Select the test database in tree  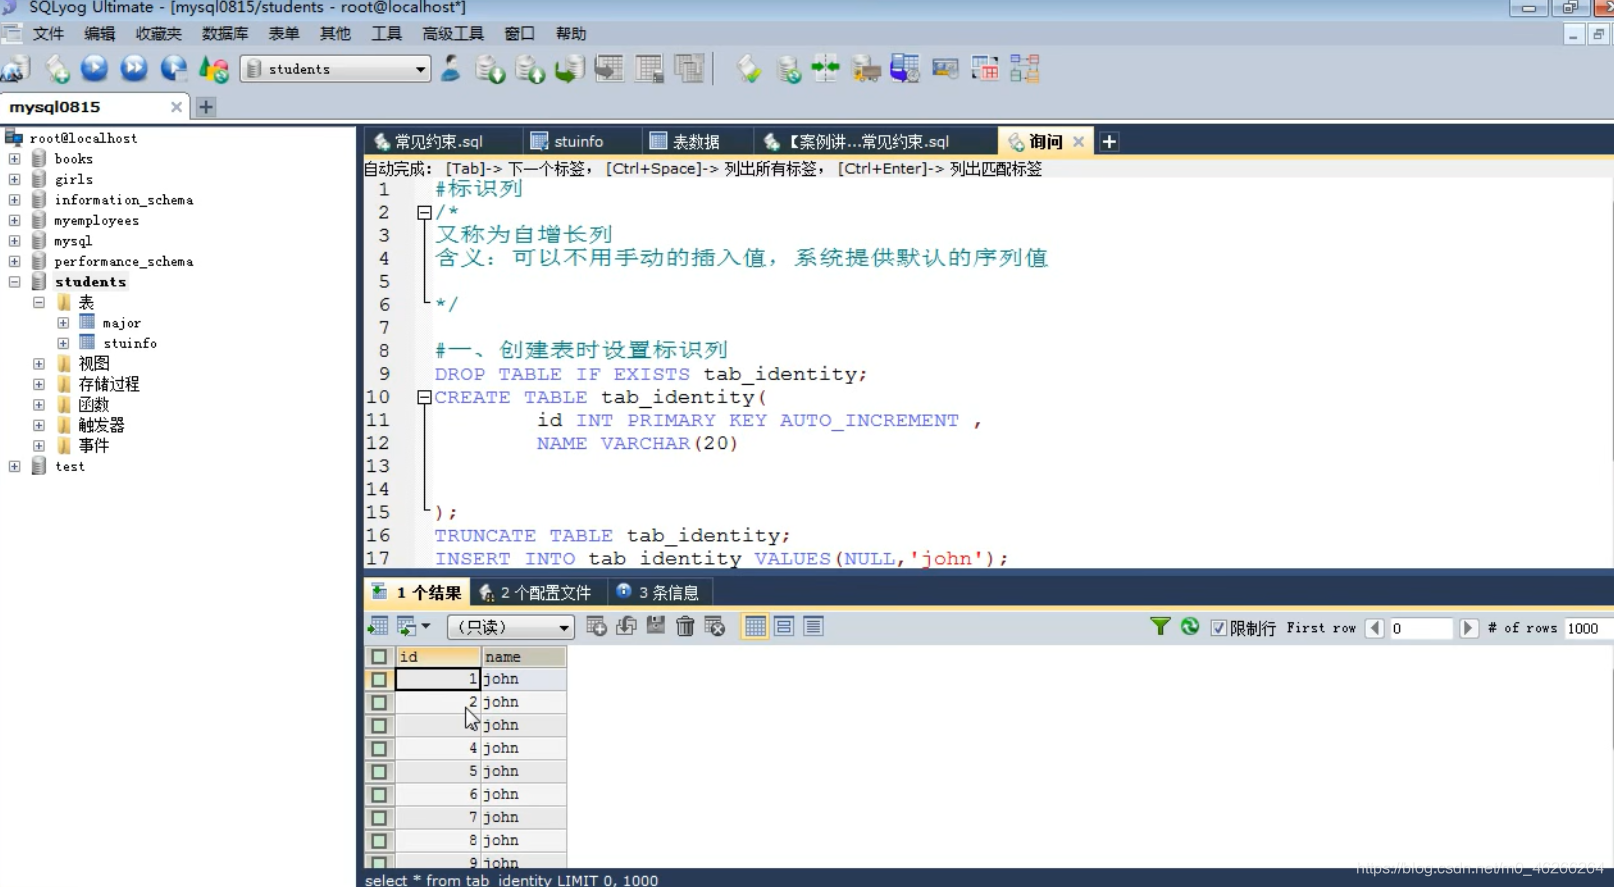[x=70, y=467]
